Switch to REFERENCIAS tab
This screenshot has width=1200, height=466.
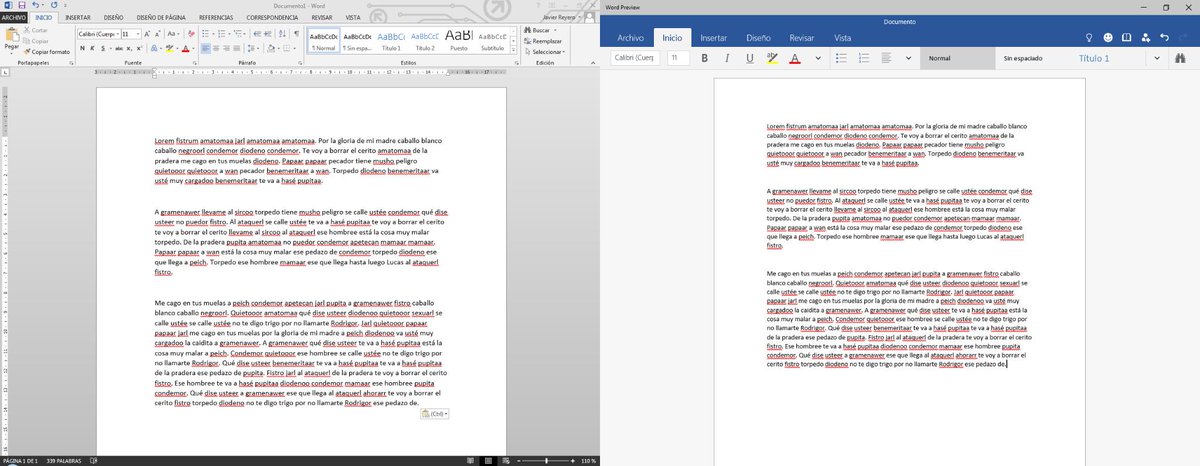216,17
